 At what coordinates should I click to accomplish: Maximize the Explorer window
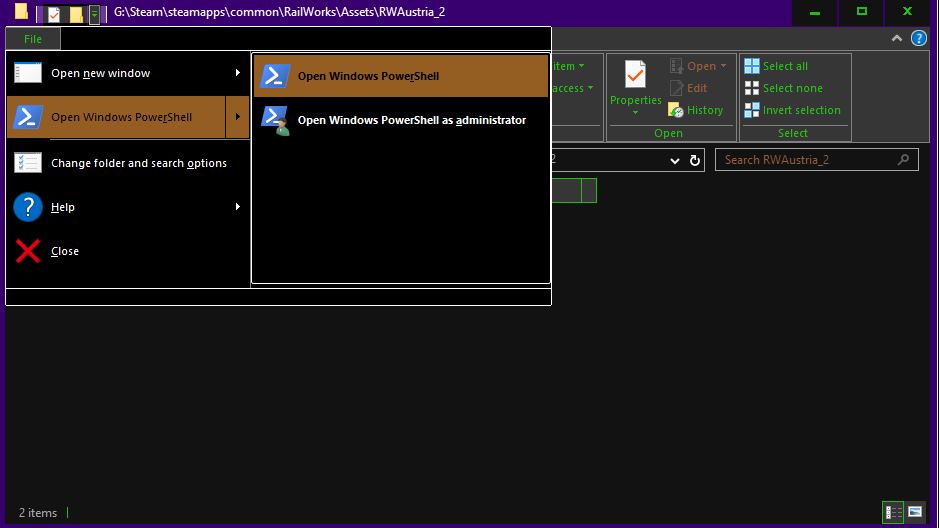[x=861, y=12]
